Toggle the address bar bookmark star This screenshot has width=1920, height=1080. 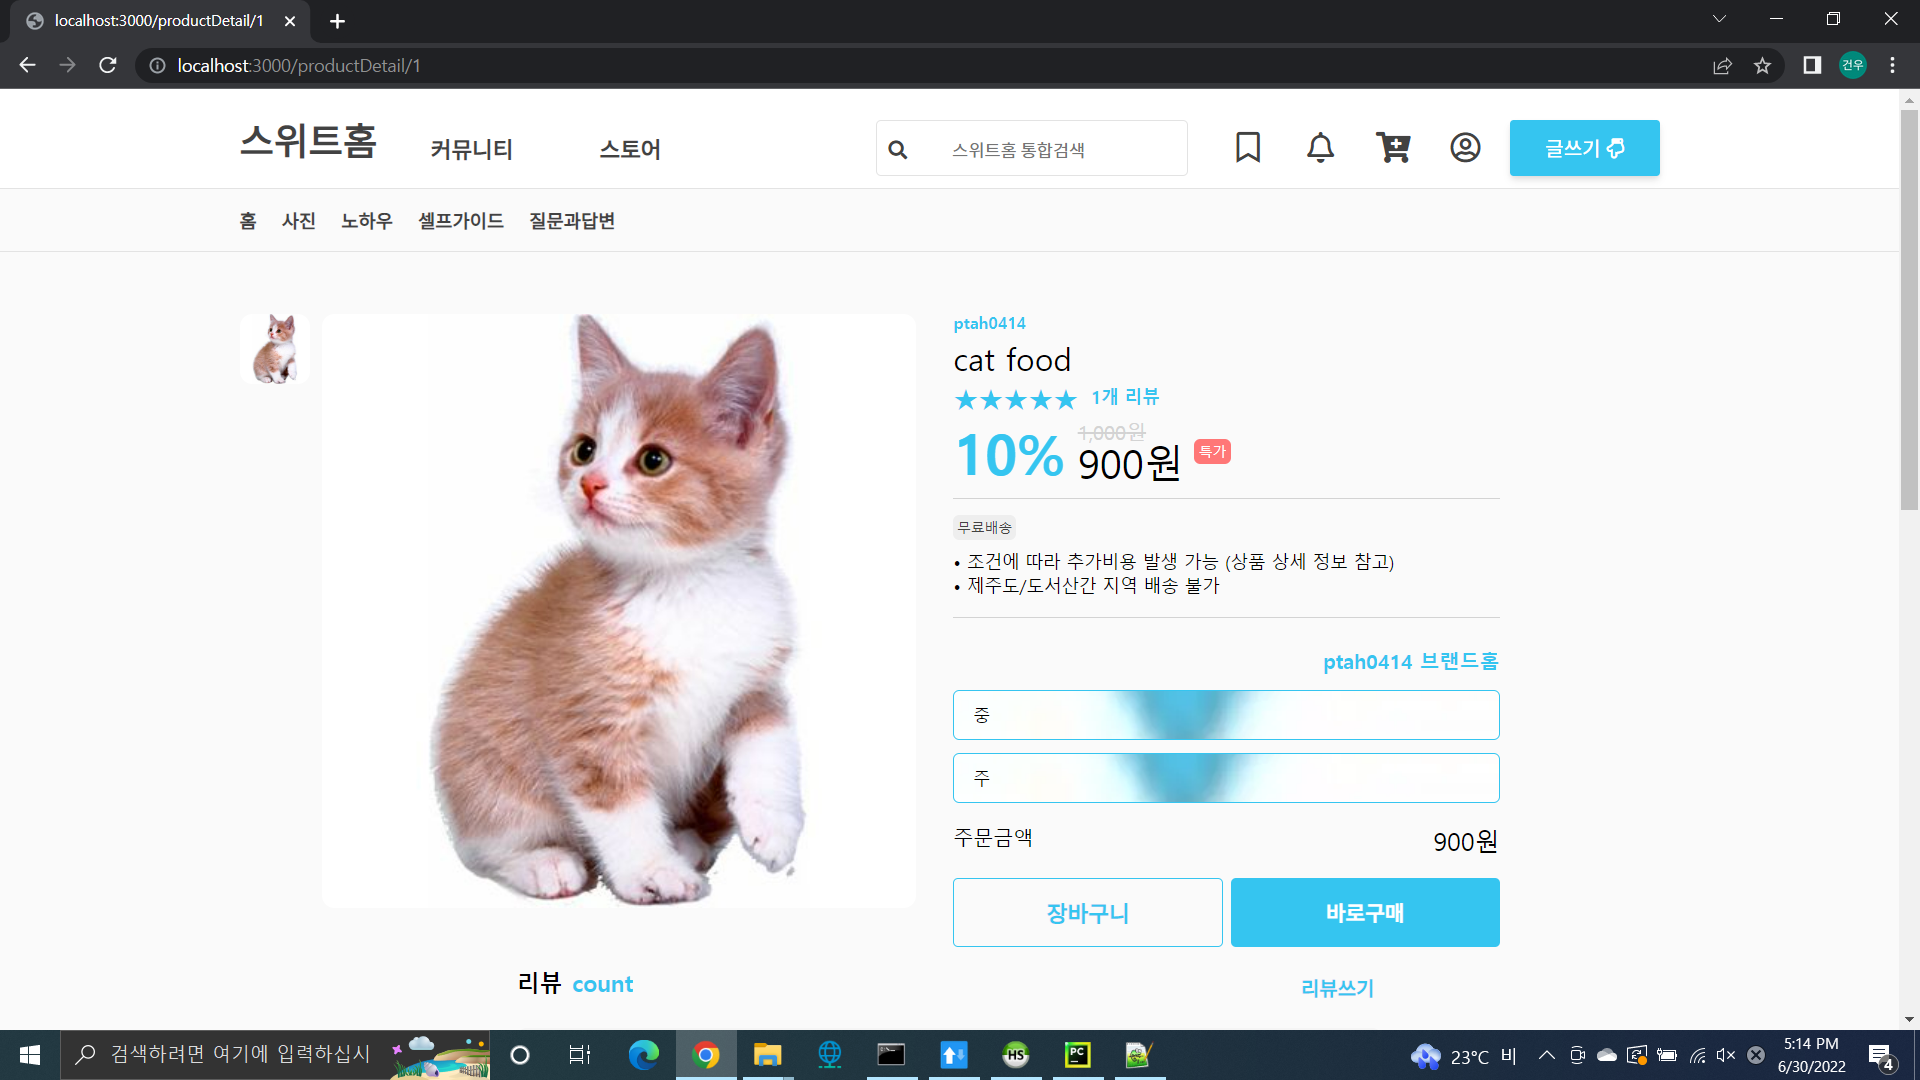coord(1763,65)
